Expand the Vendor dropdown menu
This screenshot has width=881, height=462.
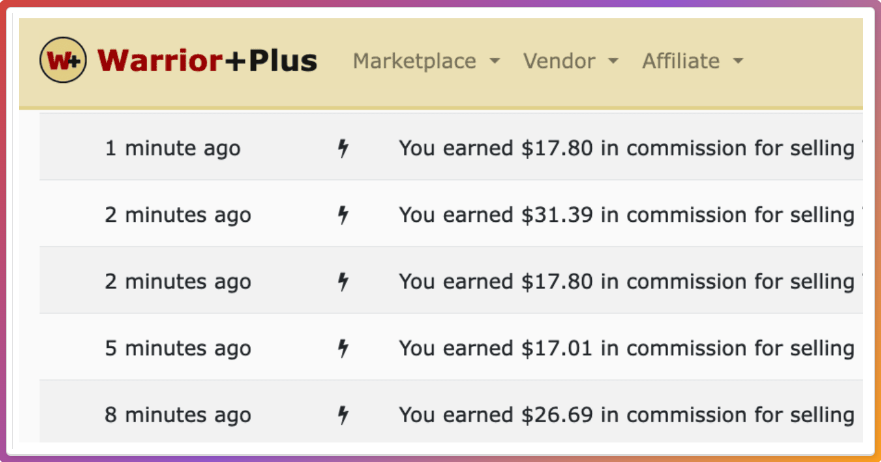pyautogui.click(x=570, y=61)
